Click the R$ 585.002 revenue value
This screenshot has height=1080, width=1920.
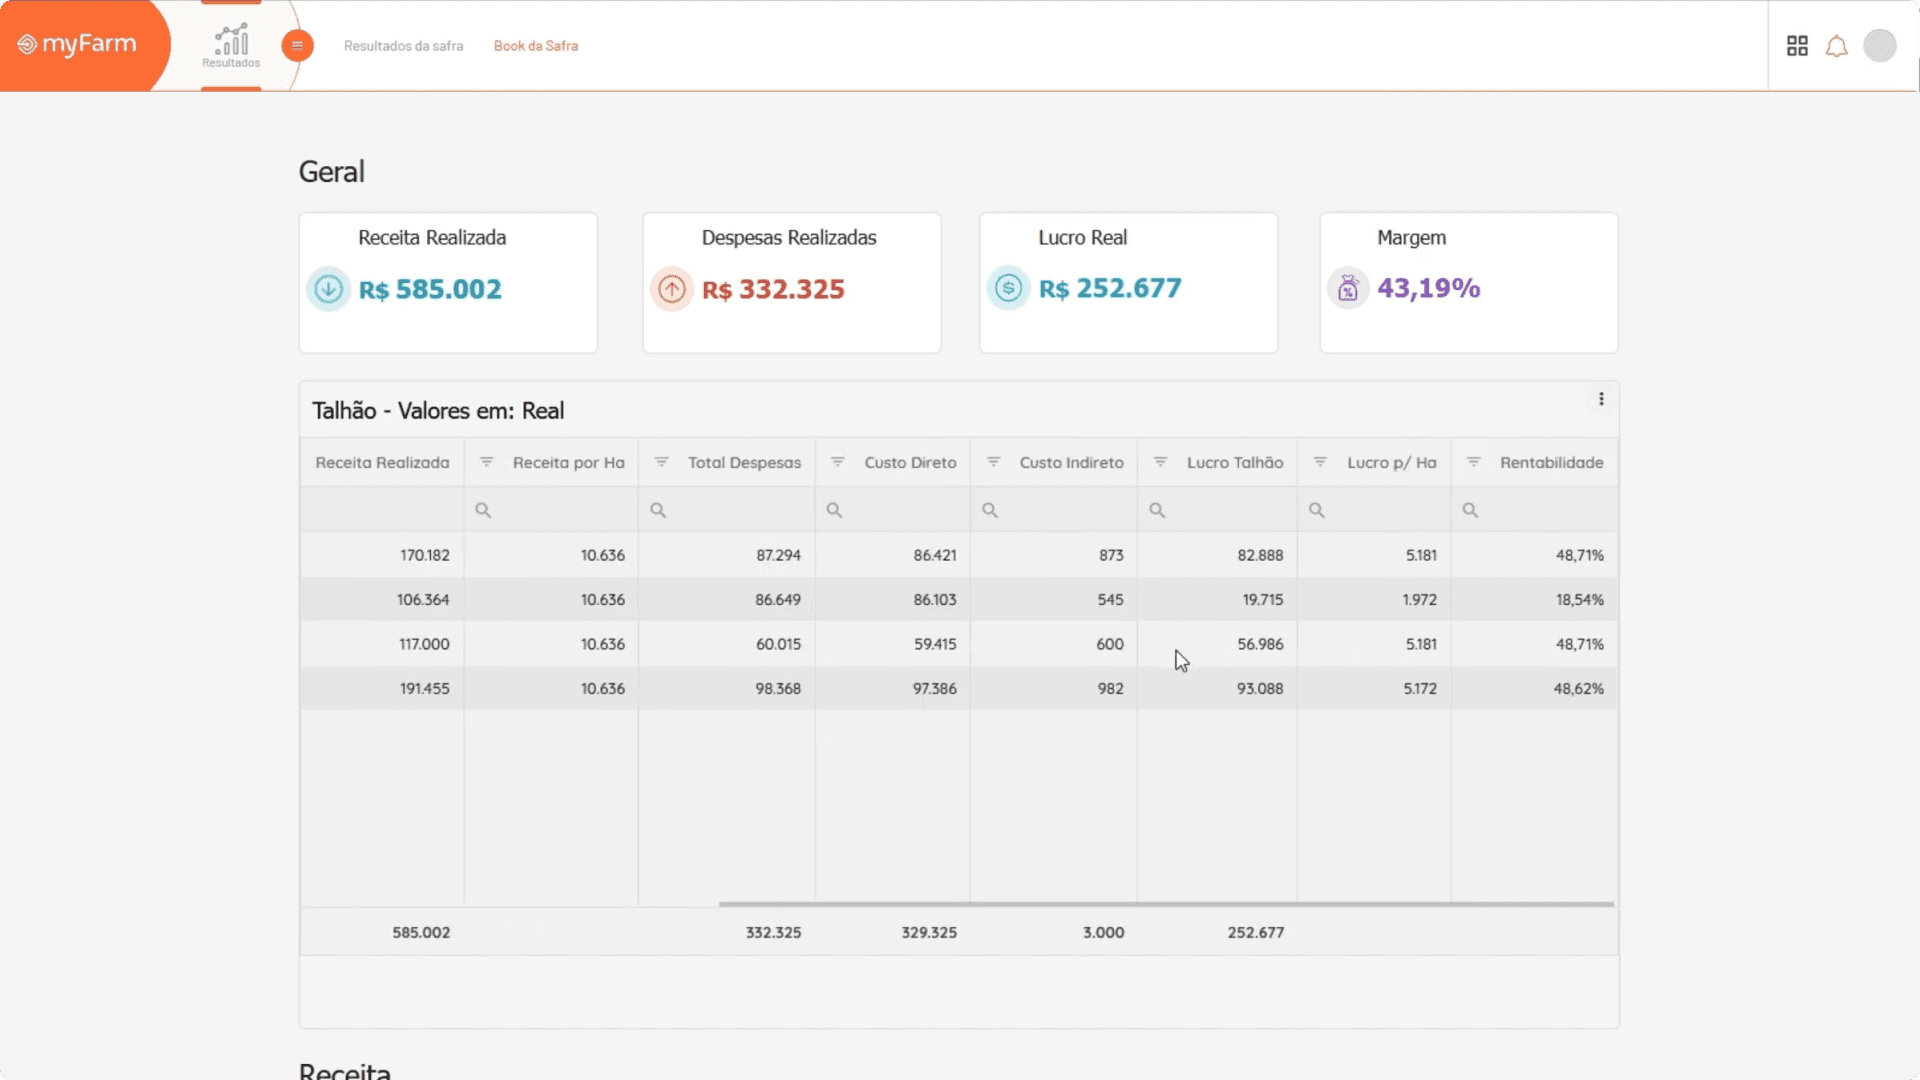pyautogui.click(x=430, y=289)
